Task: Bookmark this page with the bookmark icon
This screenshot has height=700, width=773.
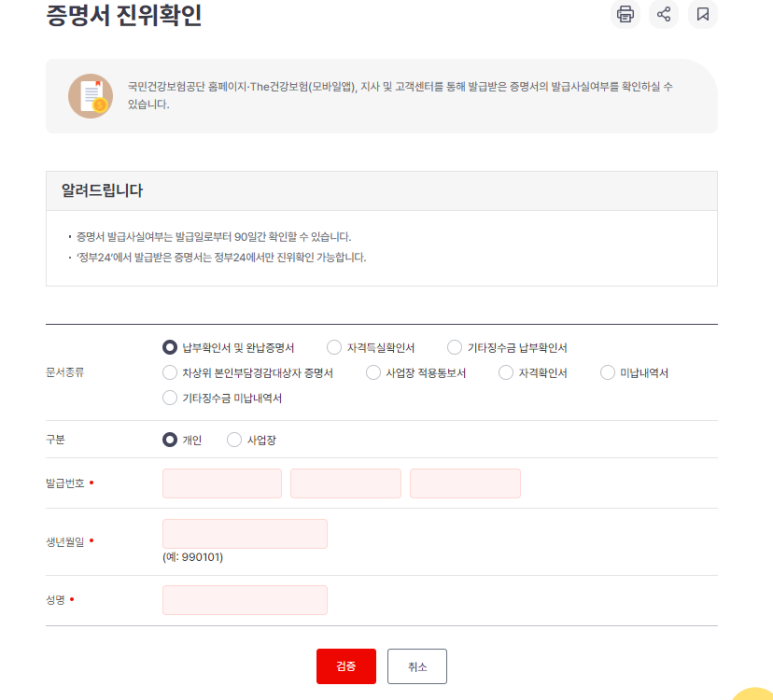Action: [703, 14]
